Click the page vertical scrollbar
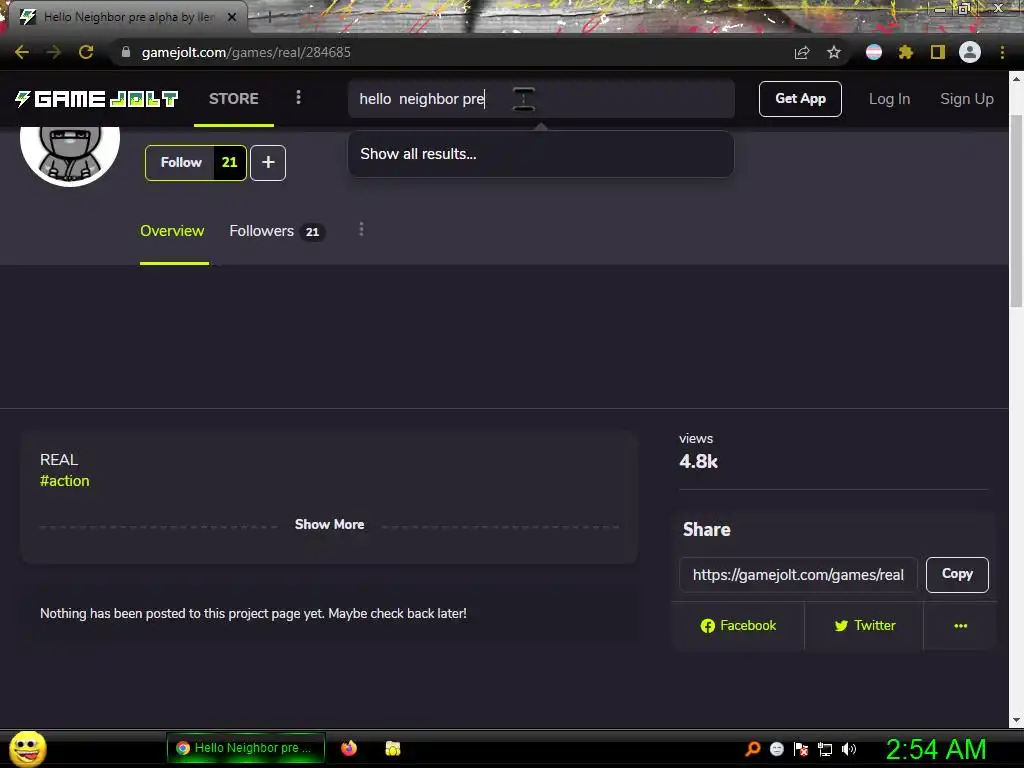Image resolution: width=1024 pixels, height=768 pixels. tap(1016, 209)
